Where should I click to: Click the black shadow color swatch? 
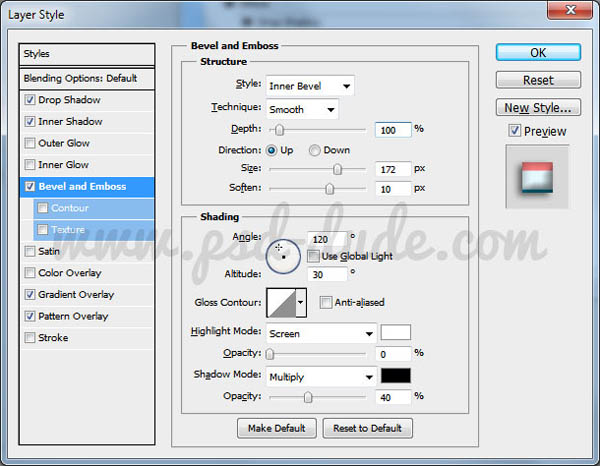[x=395, y=377]
